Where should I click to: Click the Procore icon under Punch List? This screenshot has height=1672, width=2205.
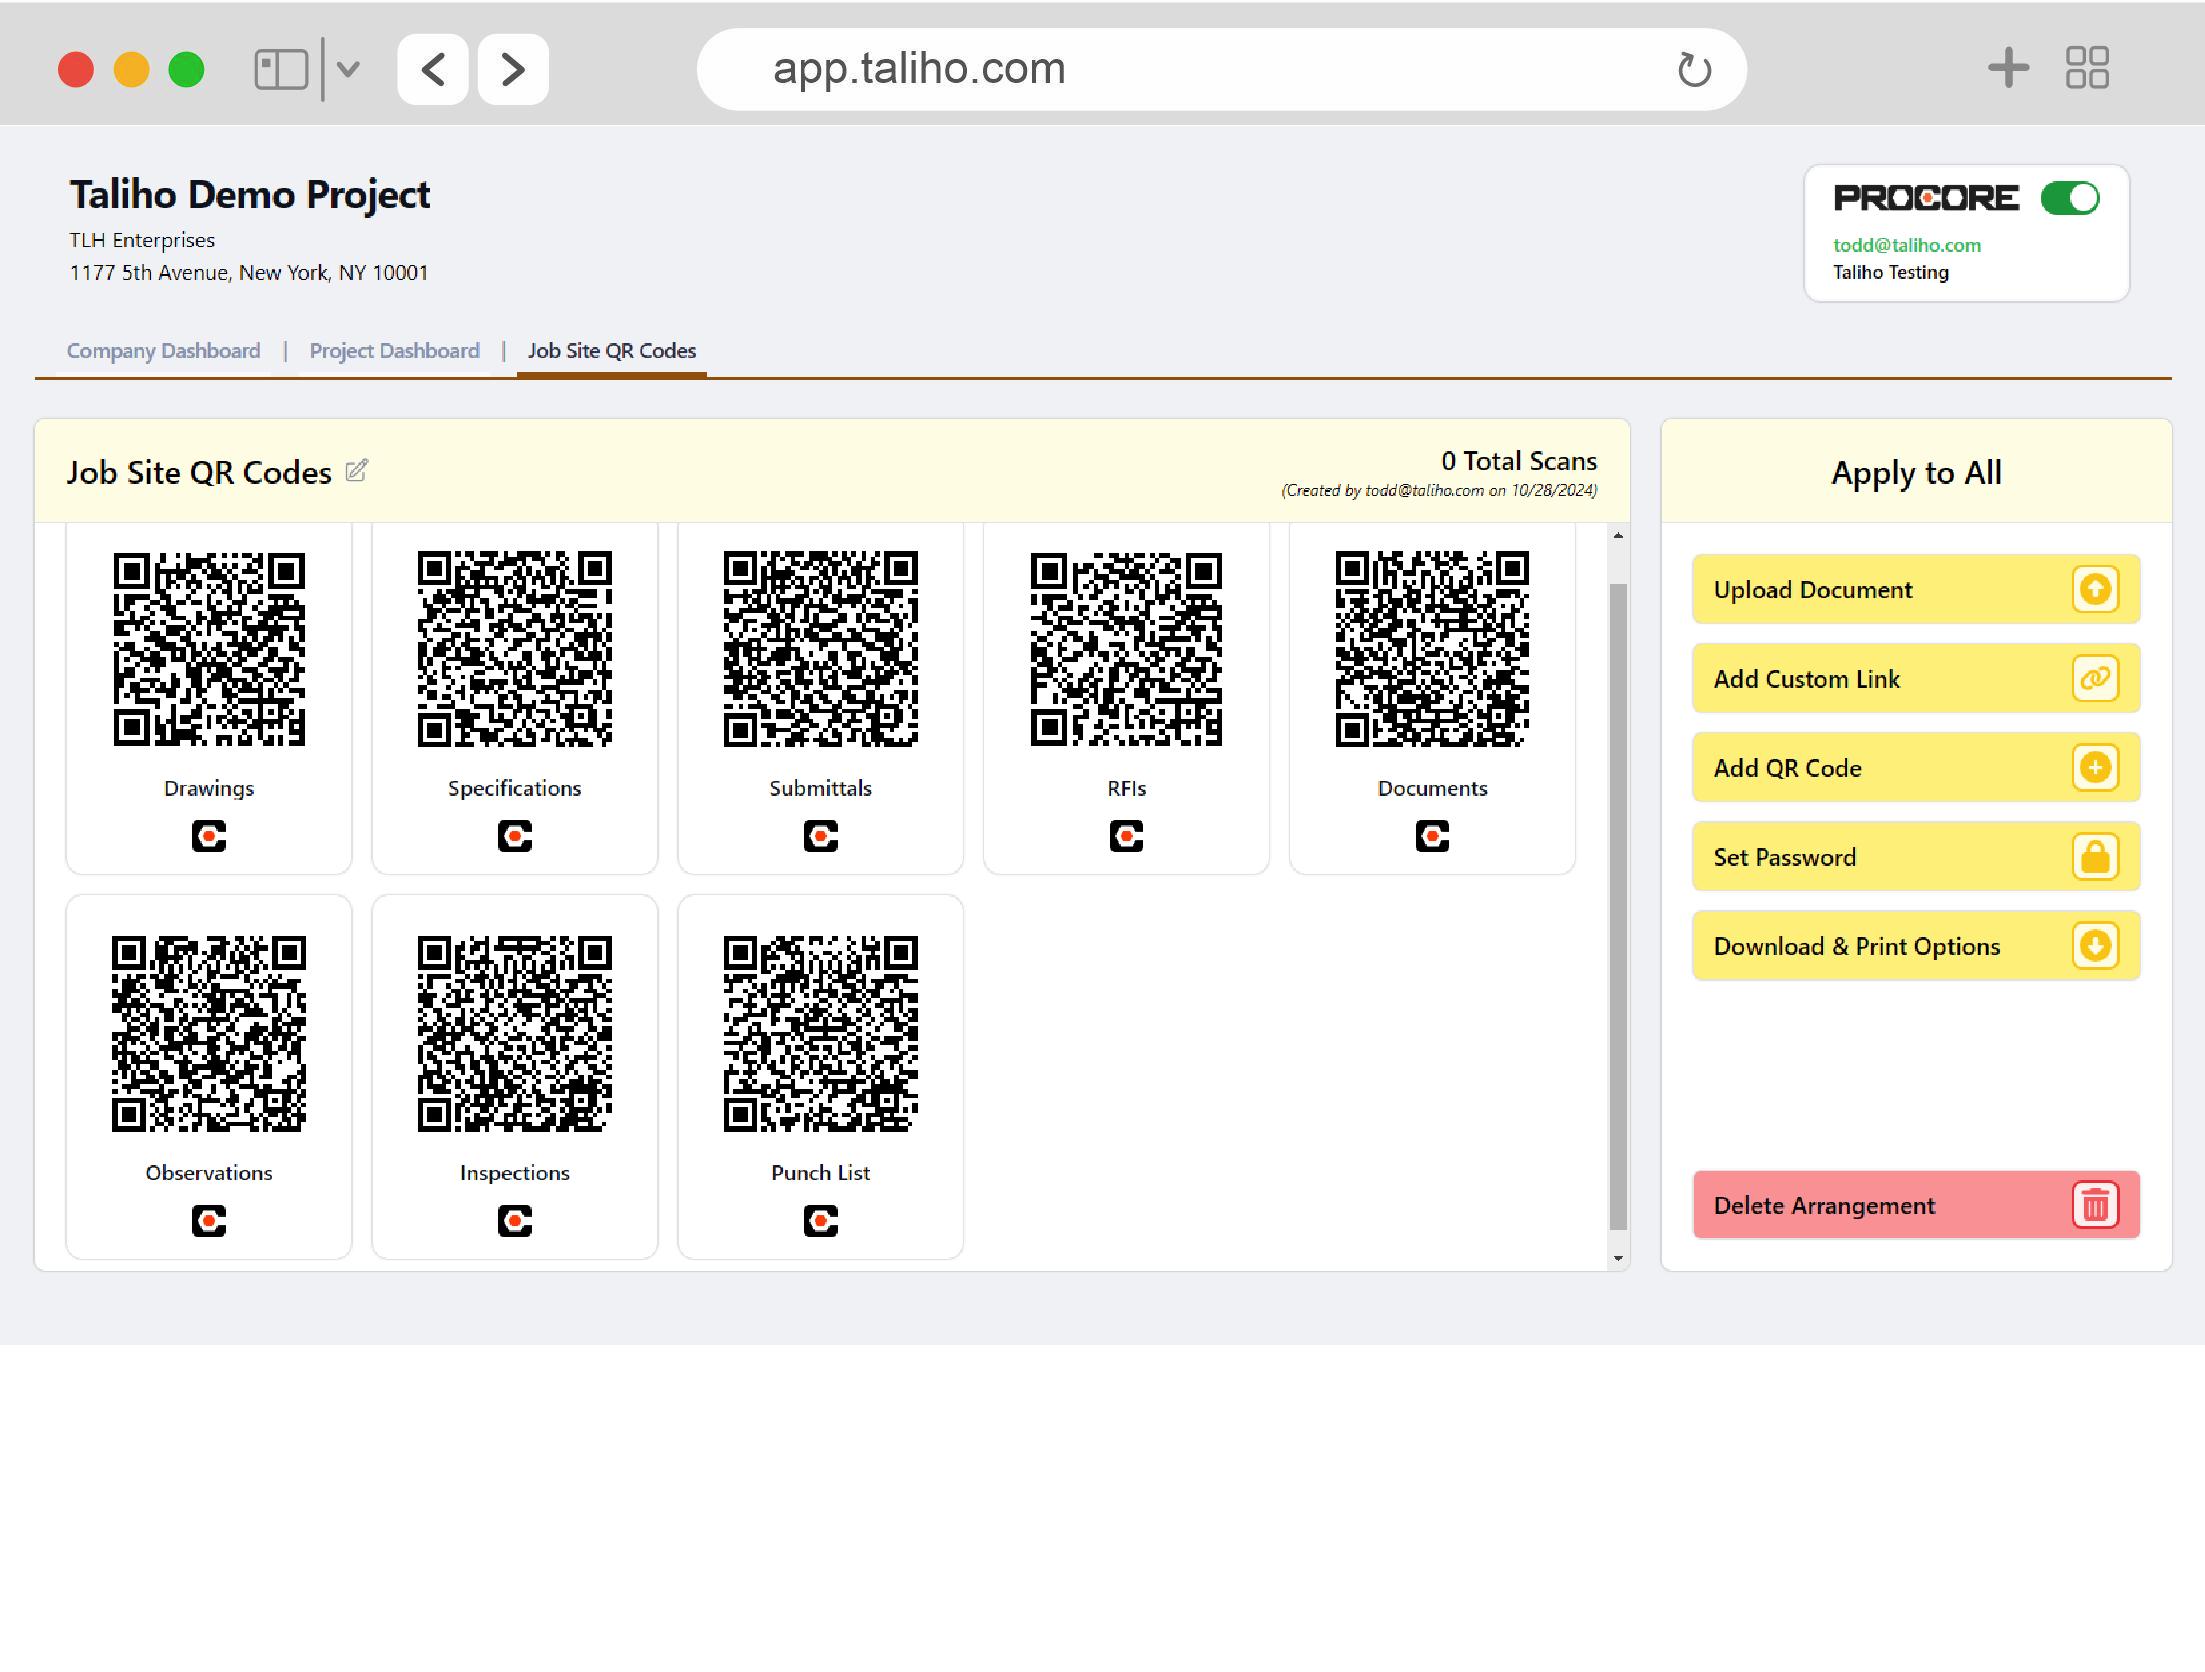click(x=820, y=1221)
